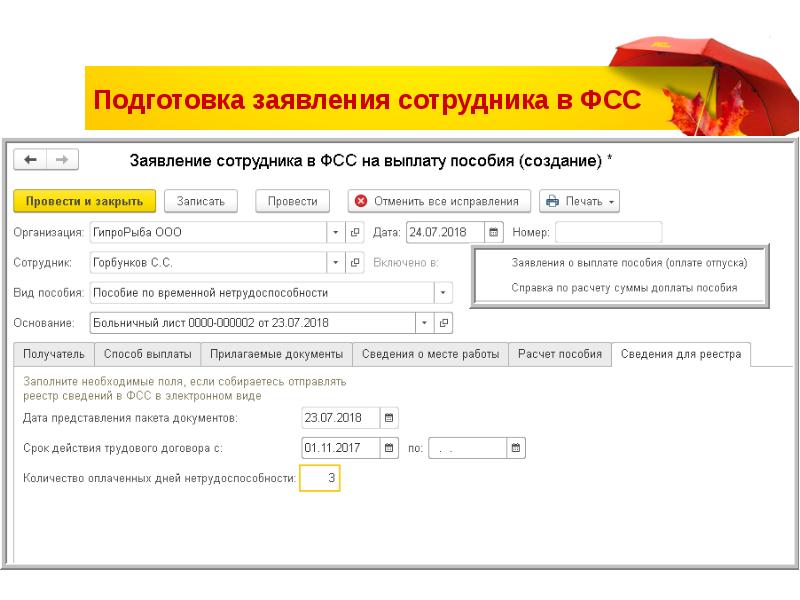Image resolution: width=800 pixels, height=600 pixels.
Task: Open calendar for contract start date
Action: [389, 448]
